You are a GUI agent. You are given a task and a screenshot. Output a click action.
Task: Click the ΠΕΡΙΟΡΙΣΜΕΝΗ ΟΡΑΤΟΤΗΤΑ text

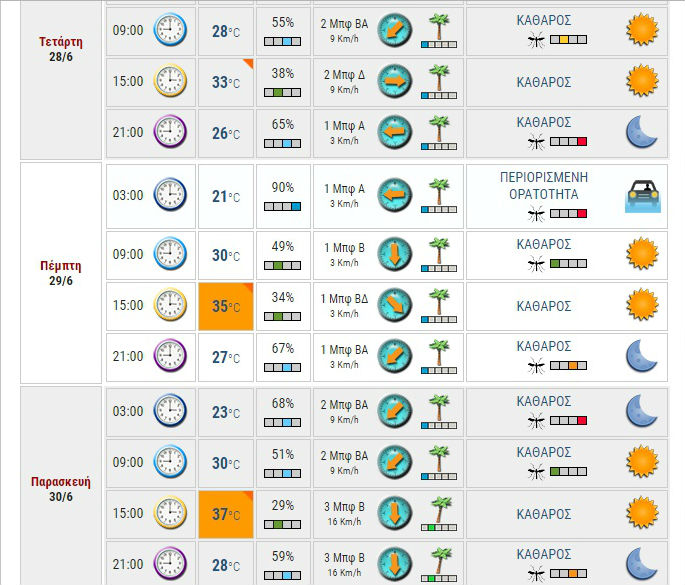544,185
